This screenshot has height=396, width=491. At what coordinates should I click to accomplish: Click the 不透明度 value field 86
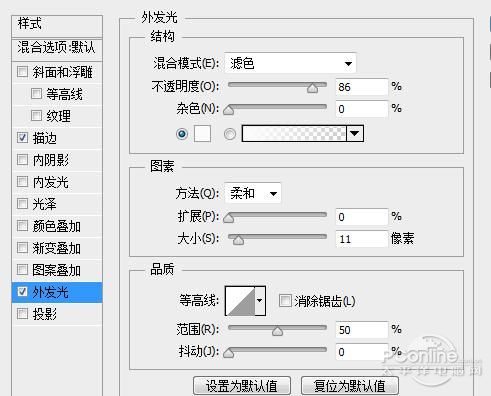(362, 87)
